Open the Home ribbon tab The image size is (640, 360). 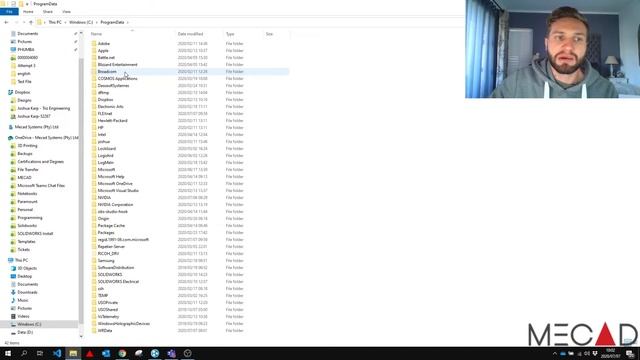[28, 11]
